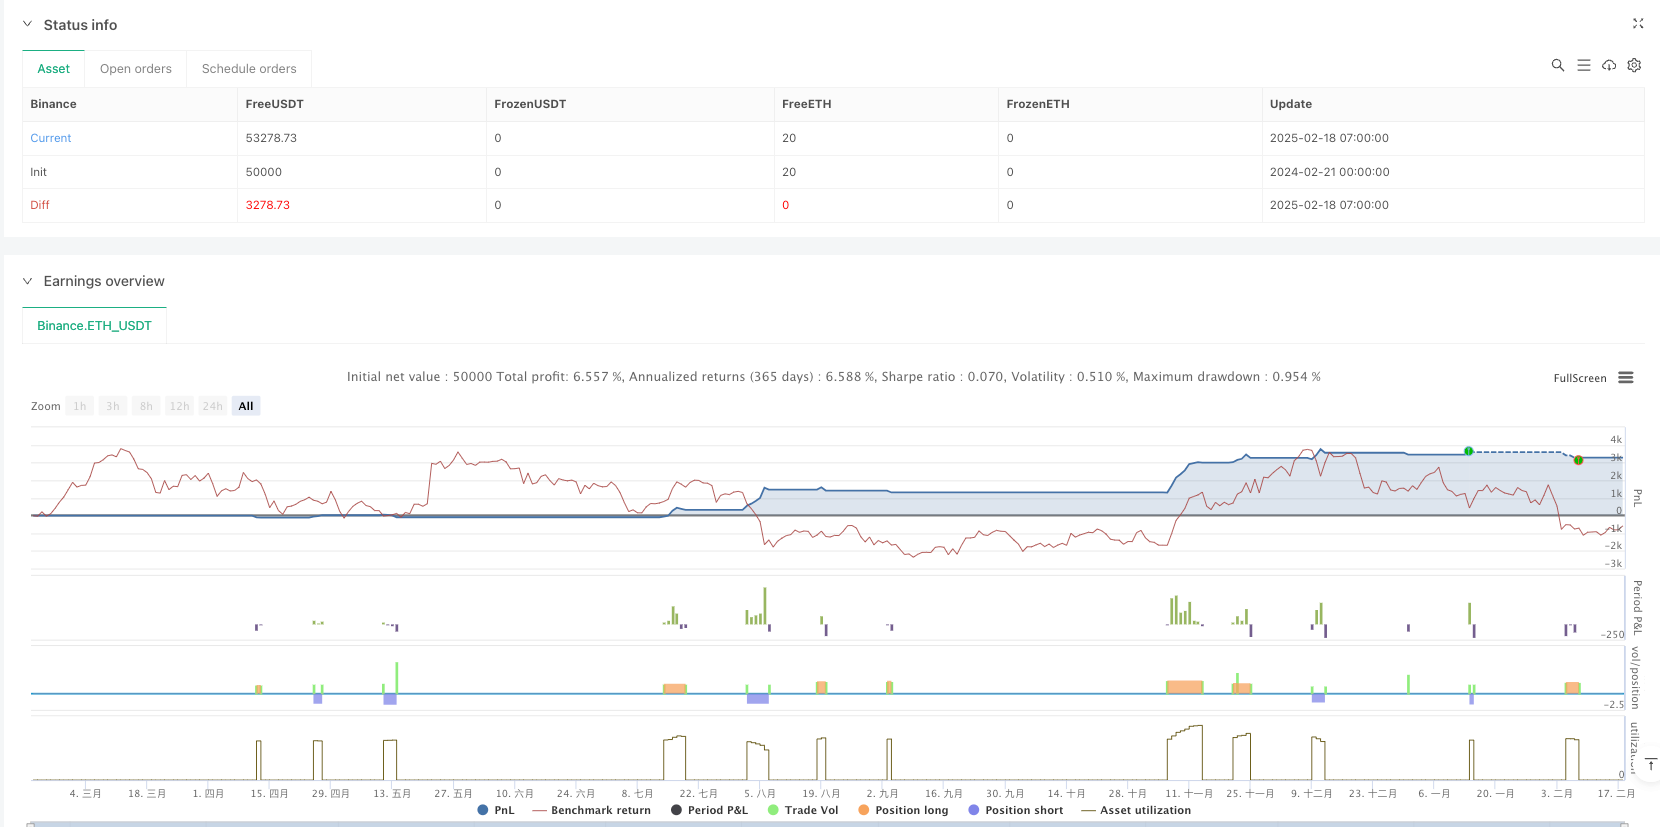Screen dimensions: 1660x827
Task: Click the Current row link in table
Action: (51, 138)
